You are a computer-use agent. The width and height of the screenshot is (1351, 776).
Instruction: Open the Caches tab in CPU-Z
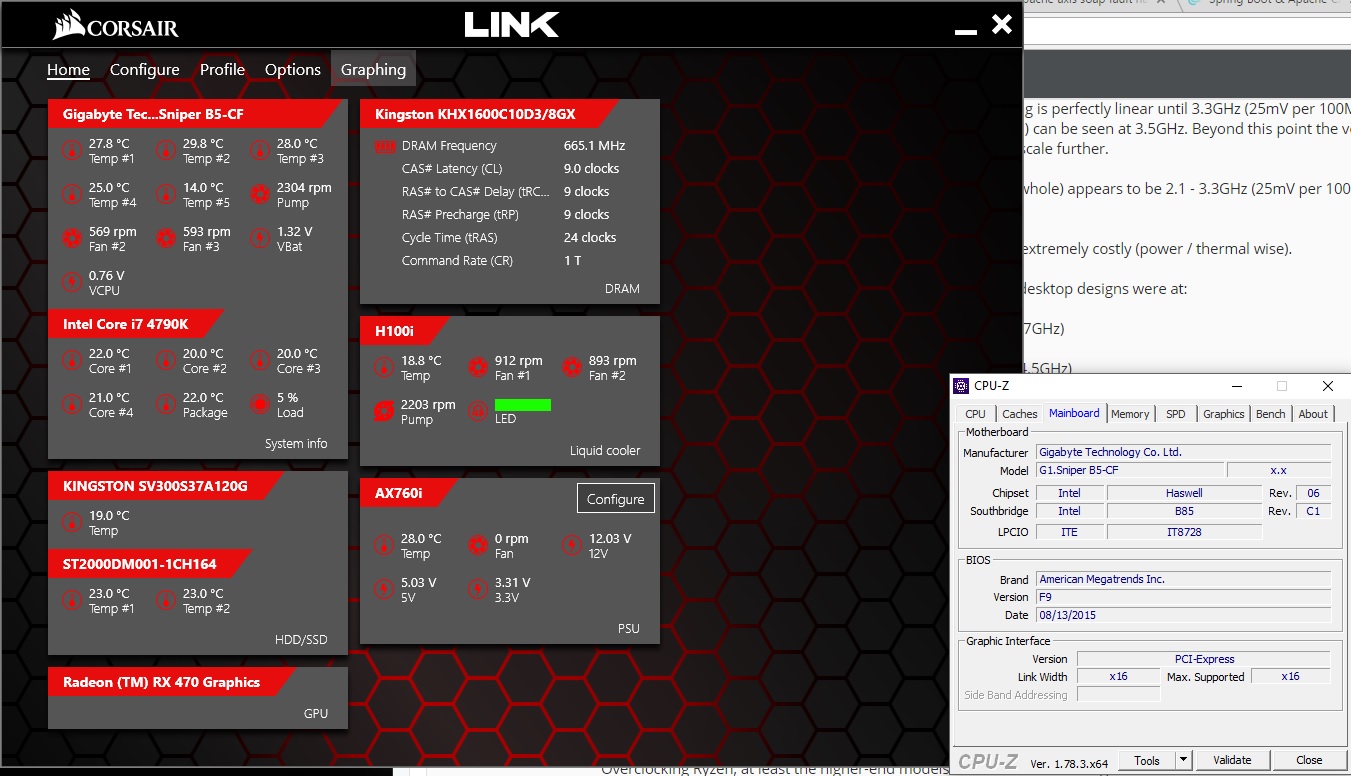(1019, 414)
